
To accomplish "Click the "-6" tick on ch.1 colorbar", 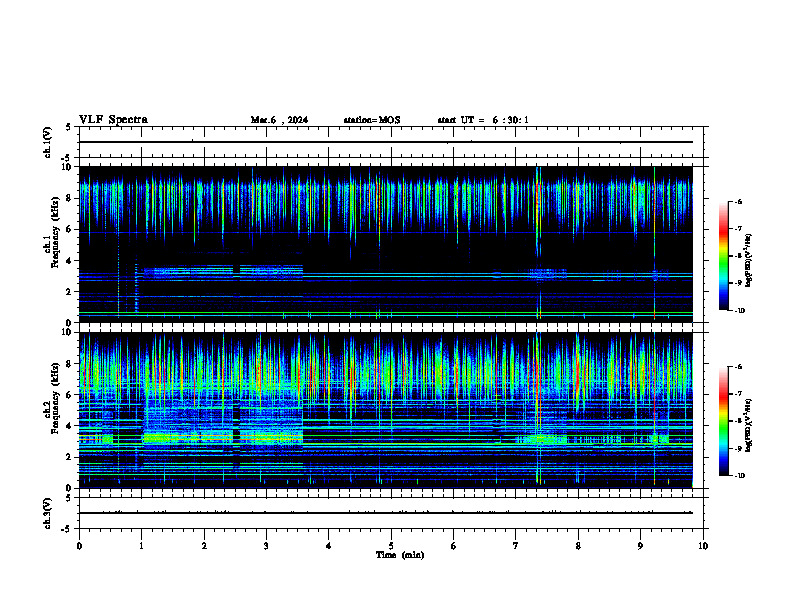I will click(x=738, y=202).
